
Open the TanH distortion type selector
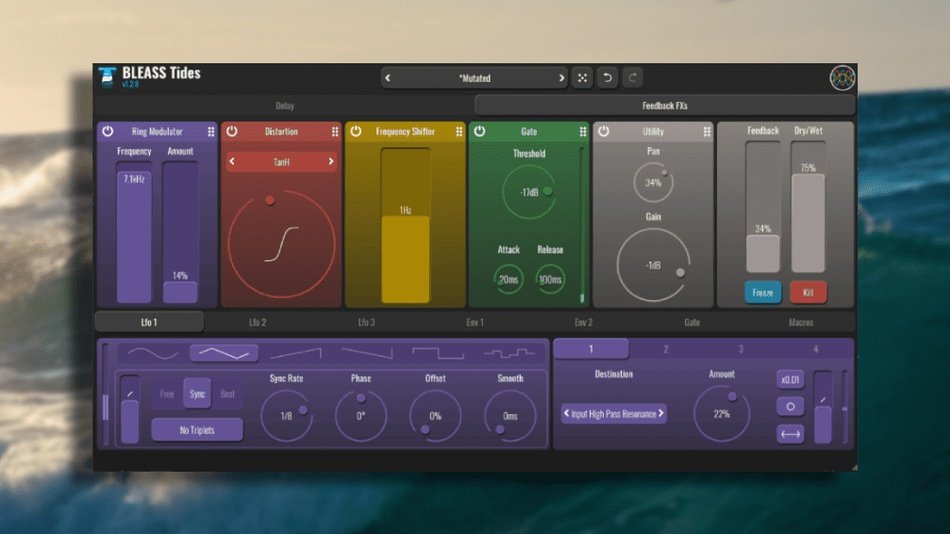pyautogui.click(x=281, y=161)
